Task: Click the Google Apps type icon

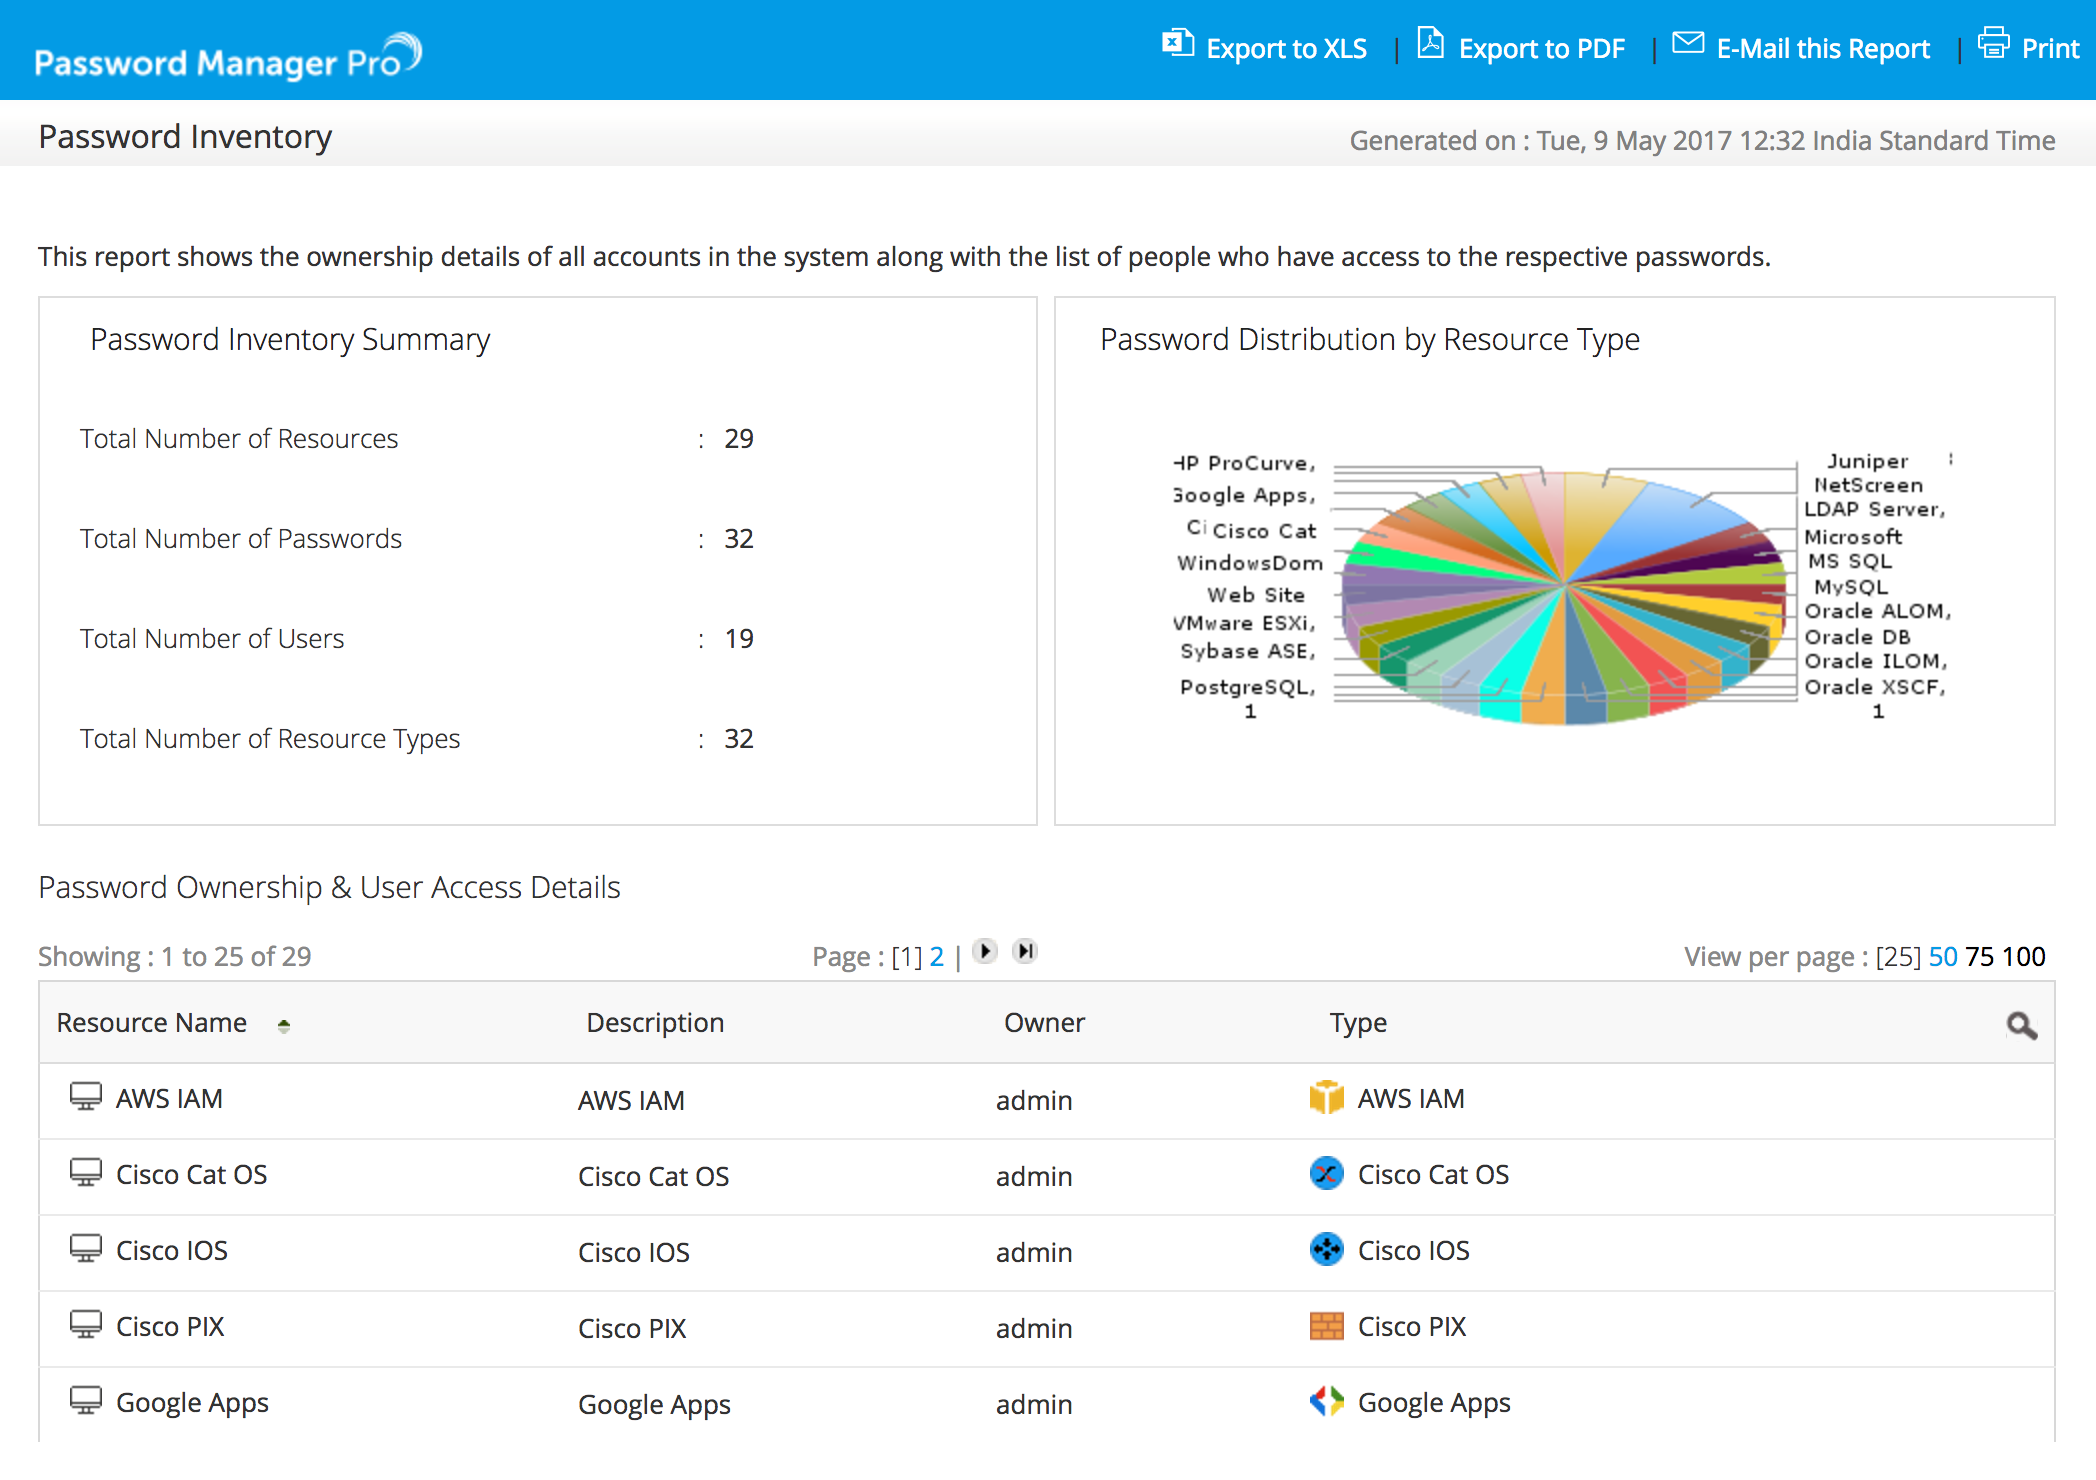Action: pyautogui.click(x=1326, y=1402)
